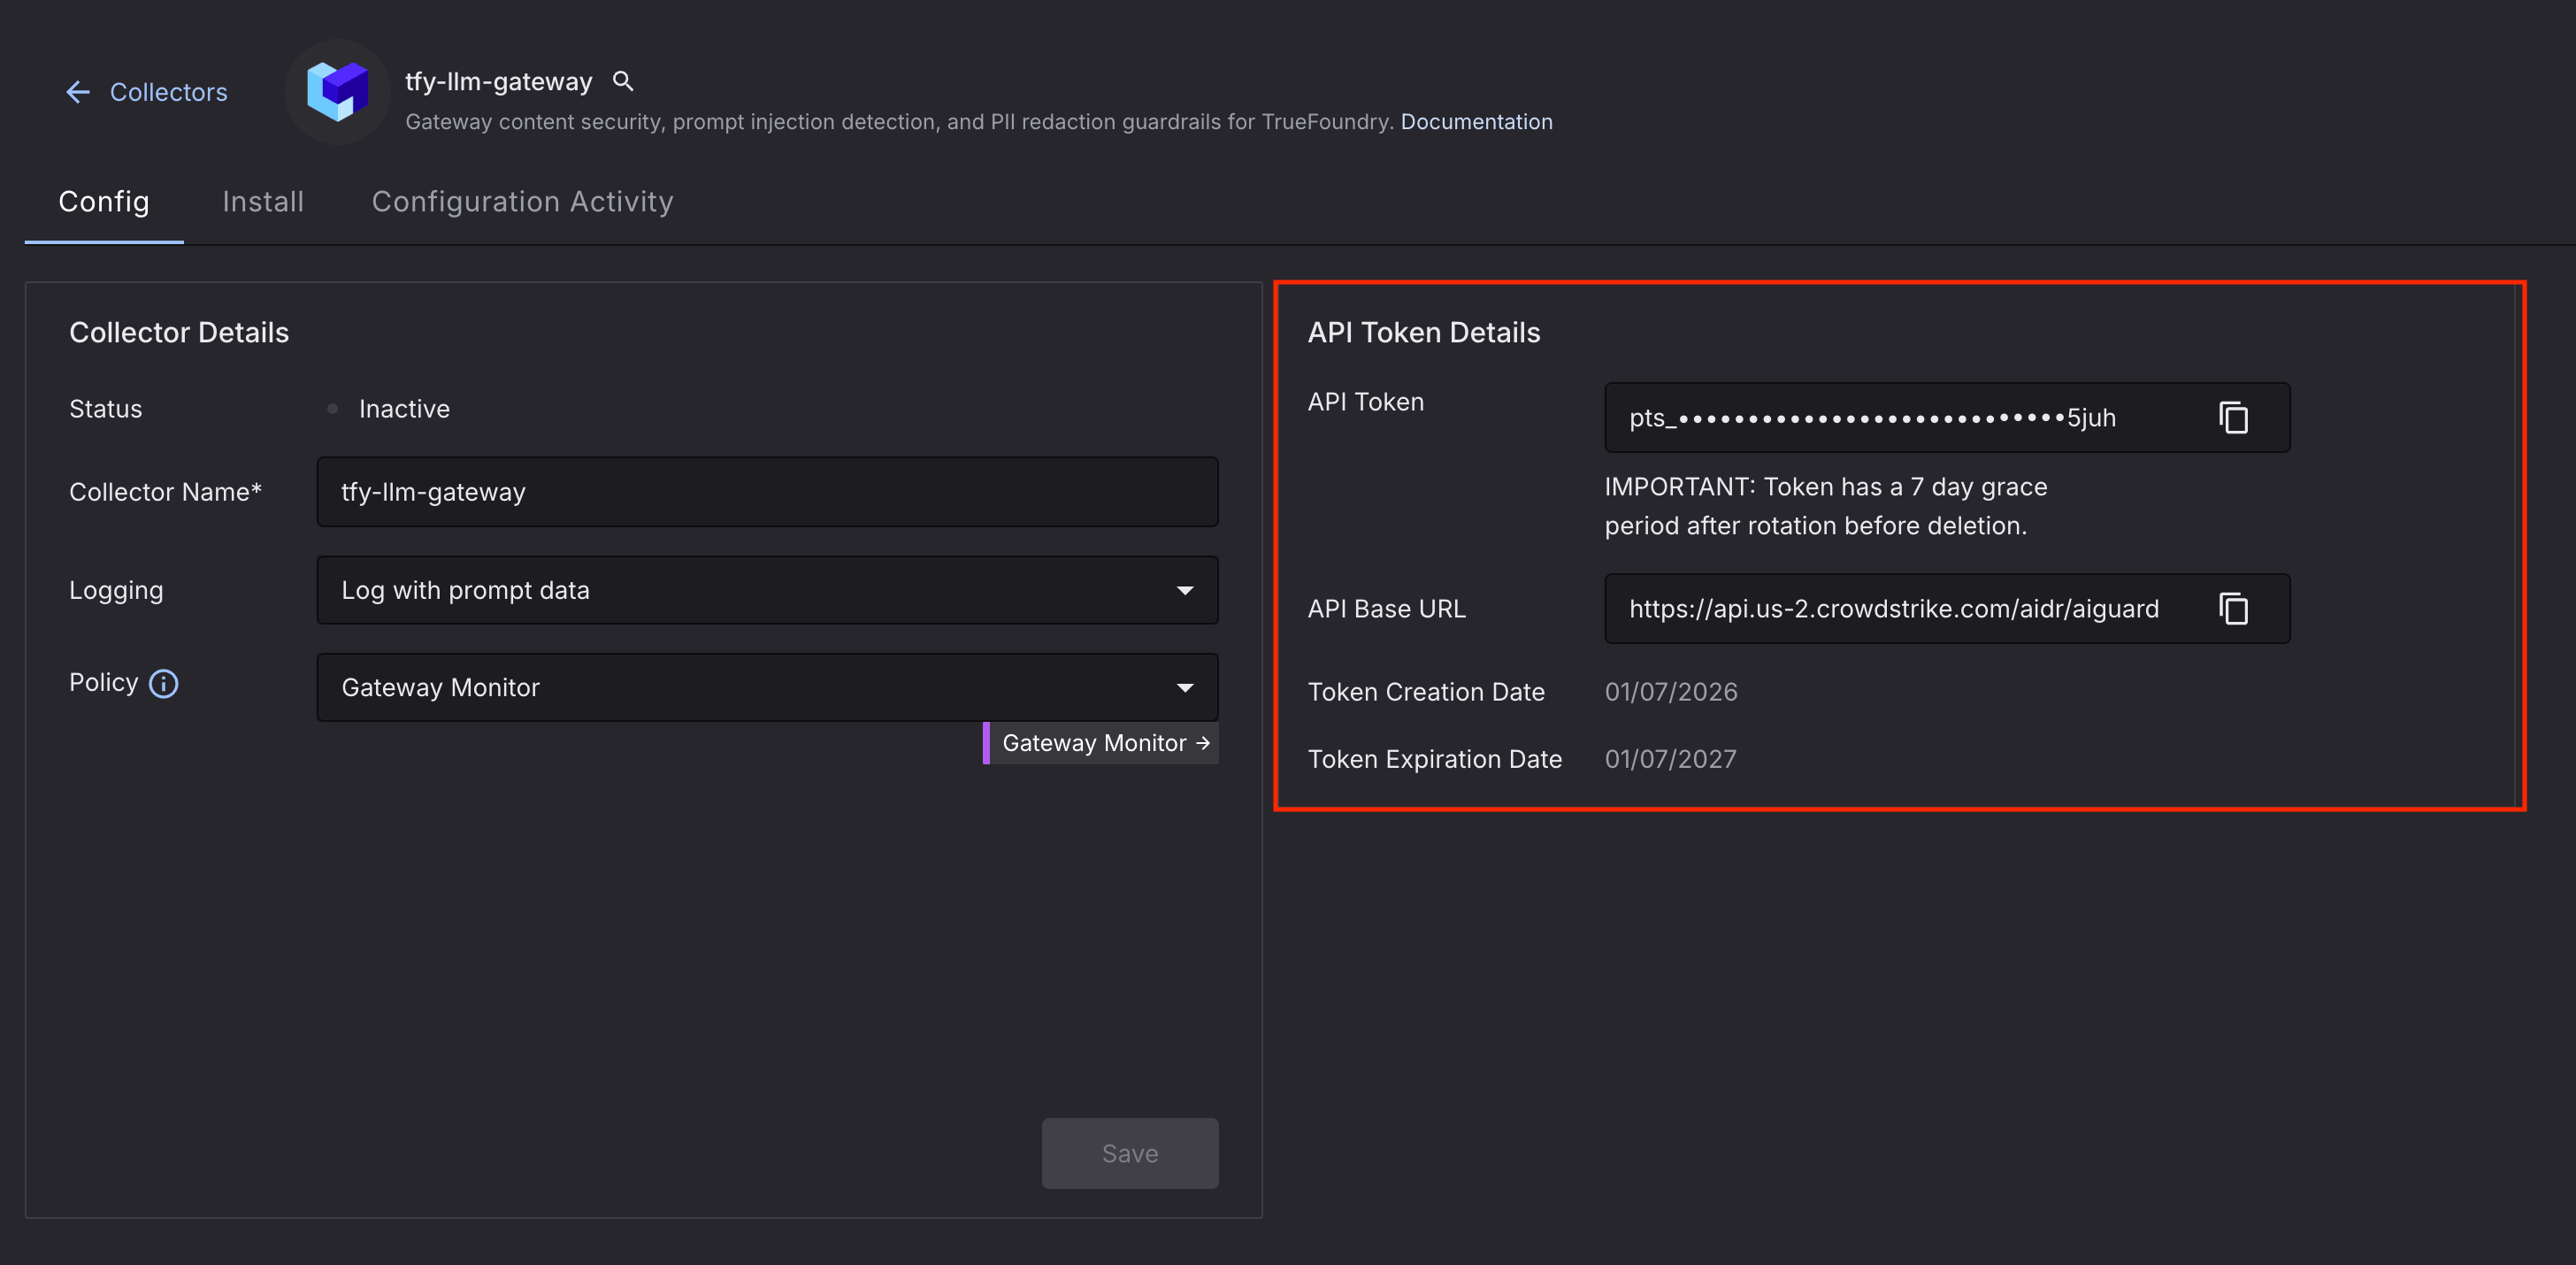Expand the Policy dropdown showing Gateway Monitor
Screen dimensions: 2576x1265
click(x=767, y=687)
